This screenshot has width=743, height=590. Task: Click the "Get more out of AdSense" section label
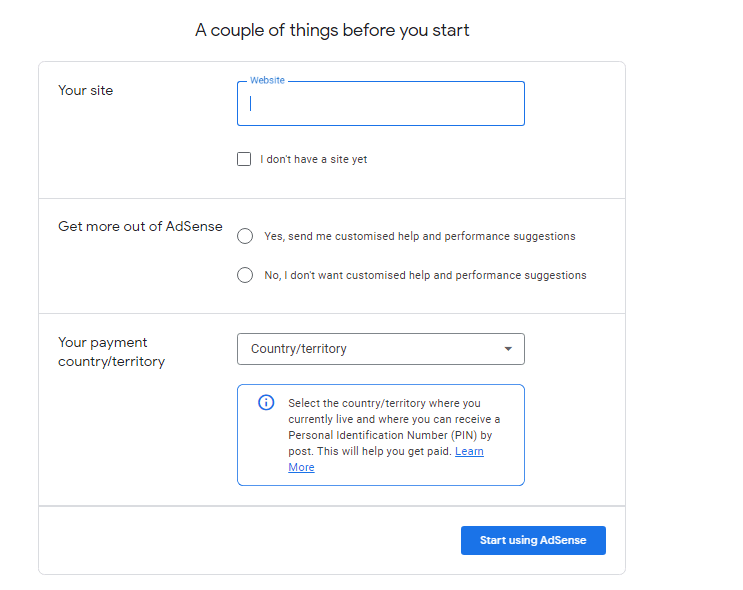coord(140,227)
